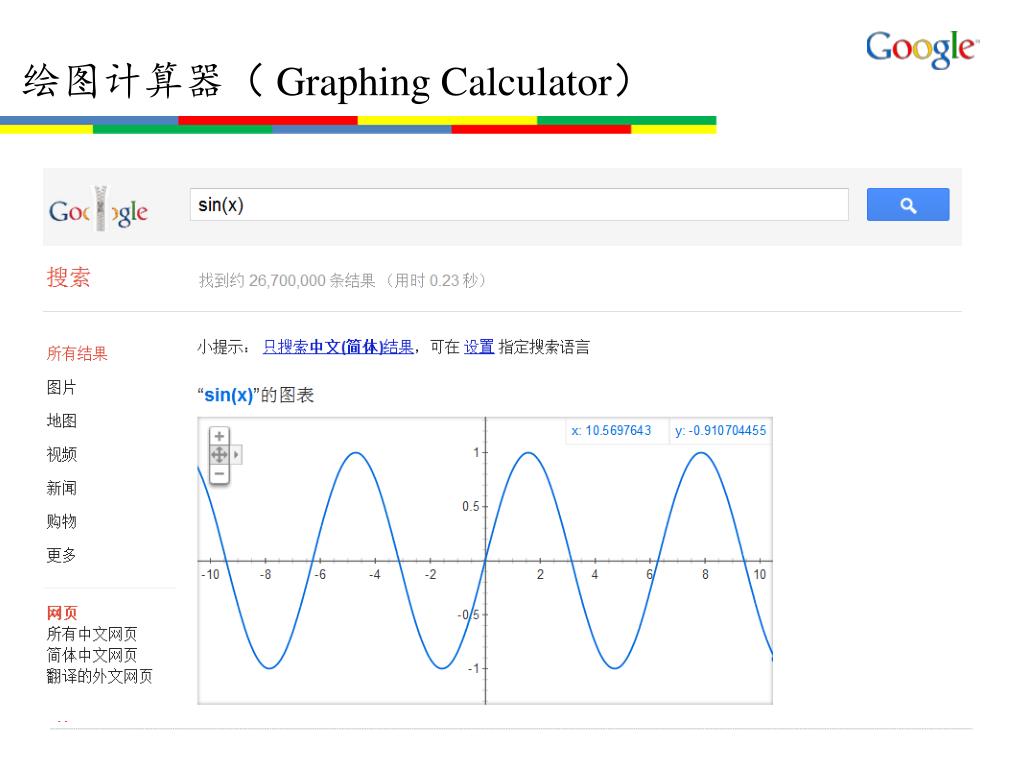Filter by 所有中文网页
1023x767 pixels.
[x=92, y=634]
